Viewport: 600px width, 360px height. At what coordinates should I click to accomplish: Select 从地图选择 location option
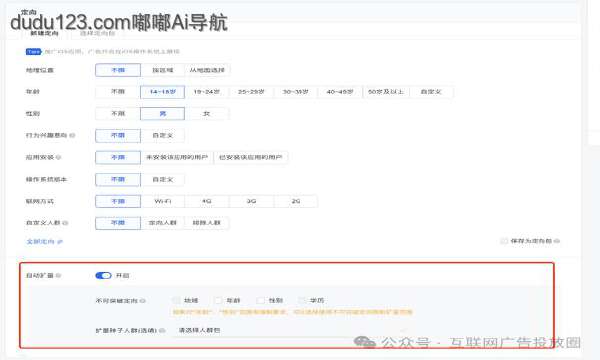[x=207, y=70]
